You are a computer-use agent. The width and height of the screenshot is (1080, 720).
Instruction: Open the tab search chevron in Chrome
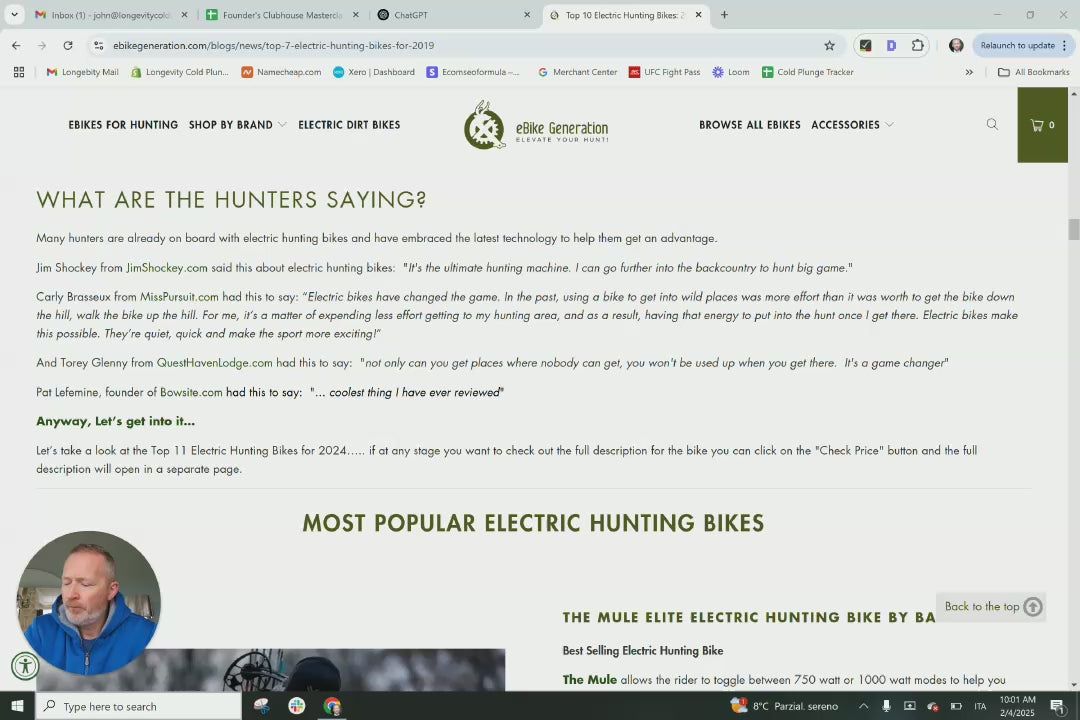(14, 15)
